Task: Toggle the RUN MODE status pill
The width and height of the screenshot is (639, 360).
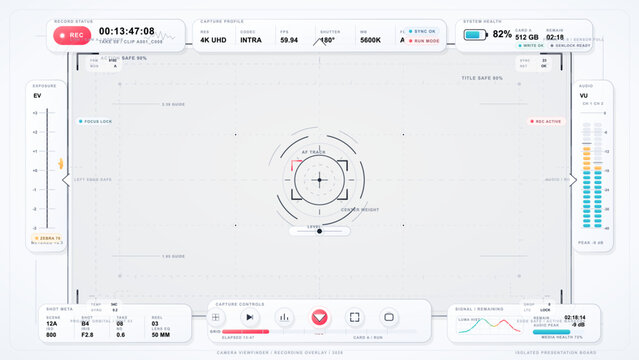Action: (x=424, y=41)
